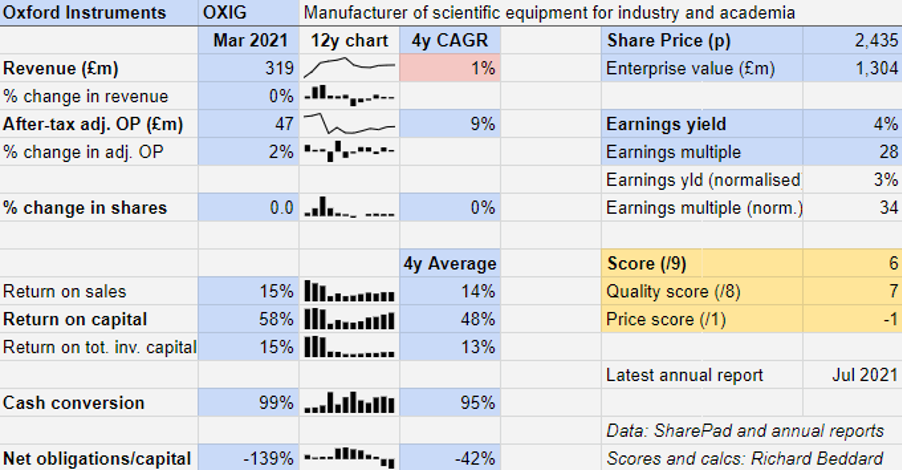
Task: Click the '% change in shares' bar sparkline
Action: point(349,207)
